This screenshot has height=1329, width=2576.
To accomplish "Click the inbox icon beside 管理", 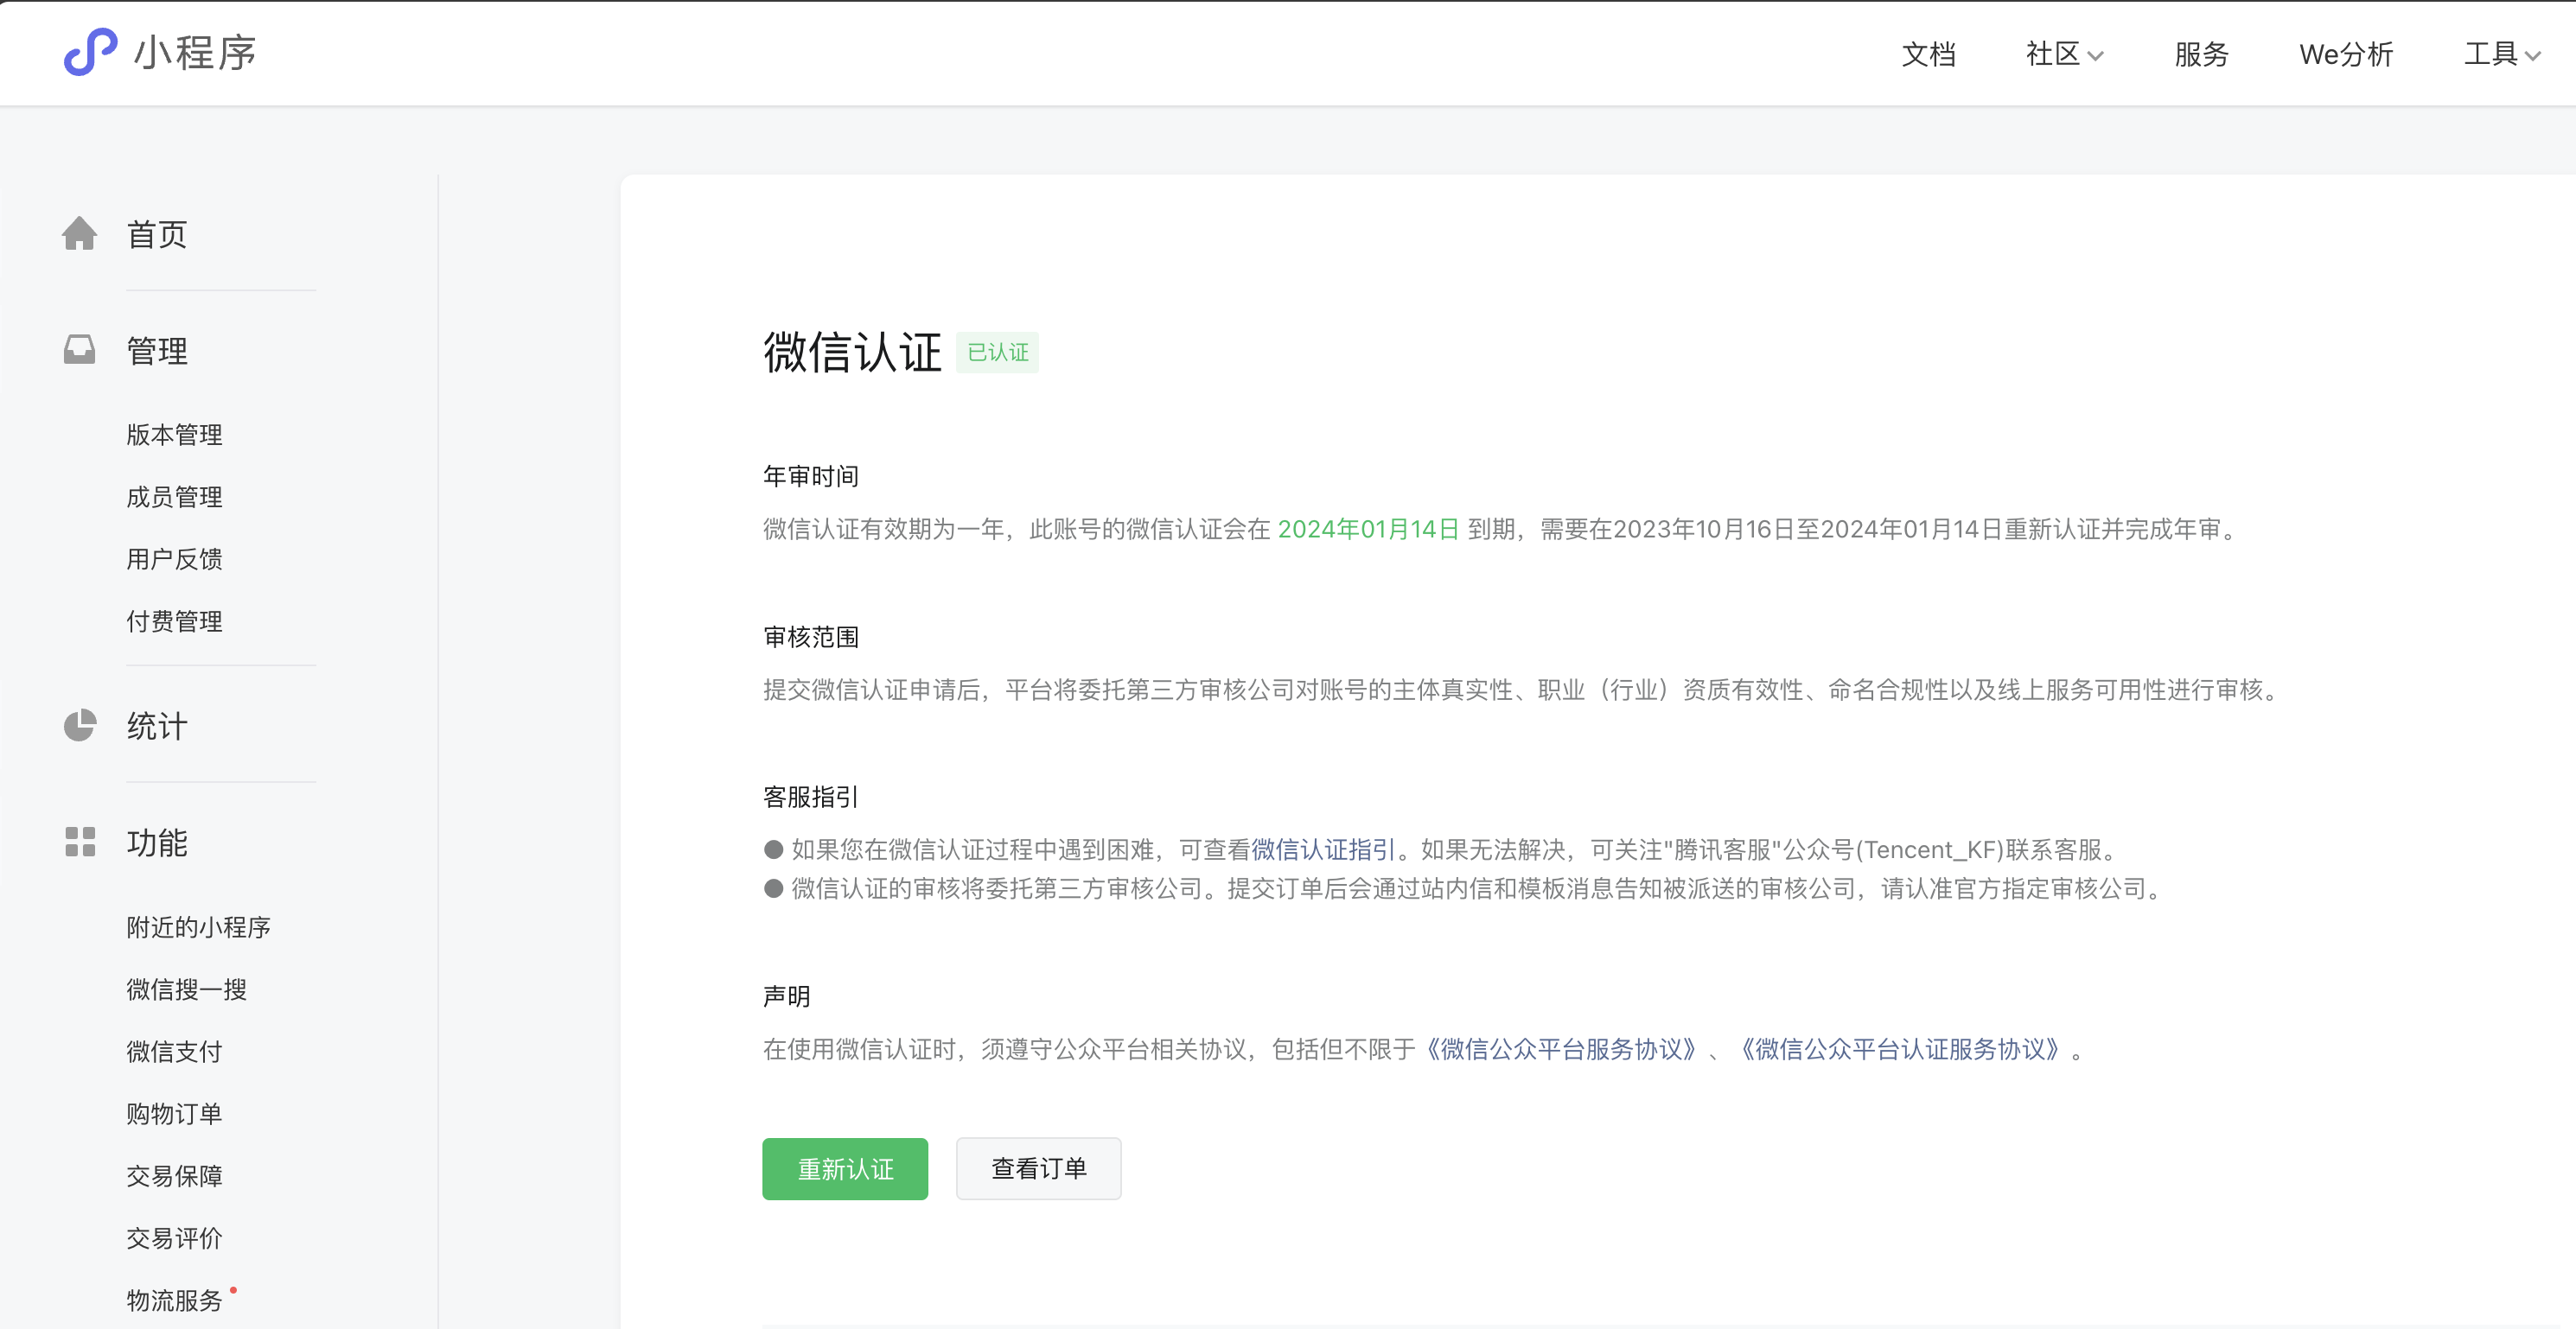I will (80, 350).
